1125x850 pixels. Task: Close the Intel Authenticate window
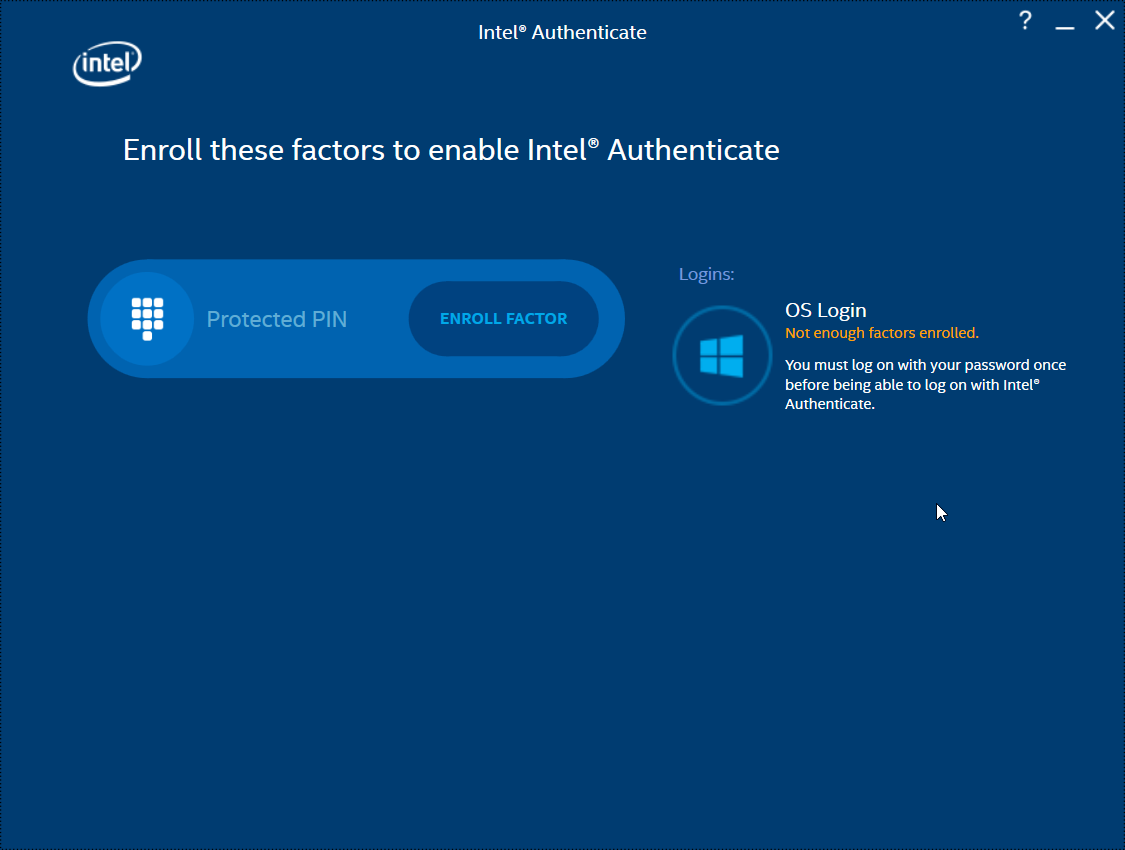coord(1105,20)
